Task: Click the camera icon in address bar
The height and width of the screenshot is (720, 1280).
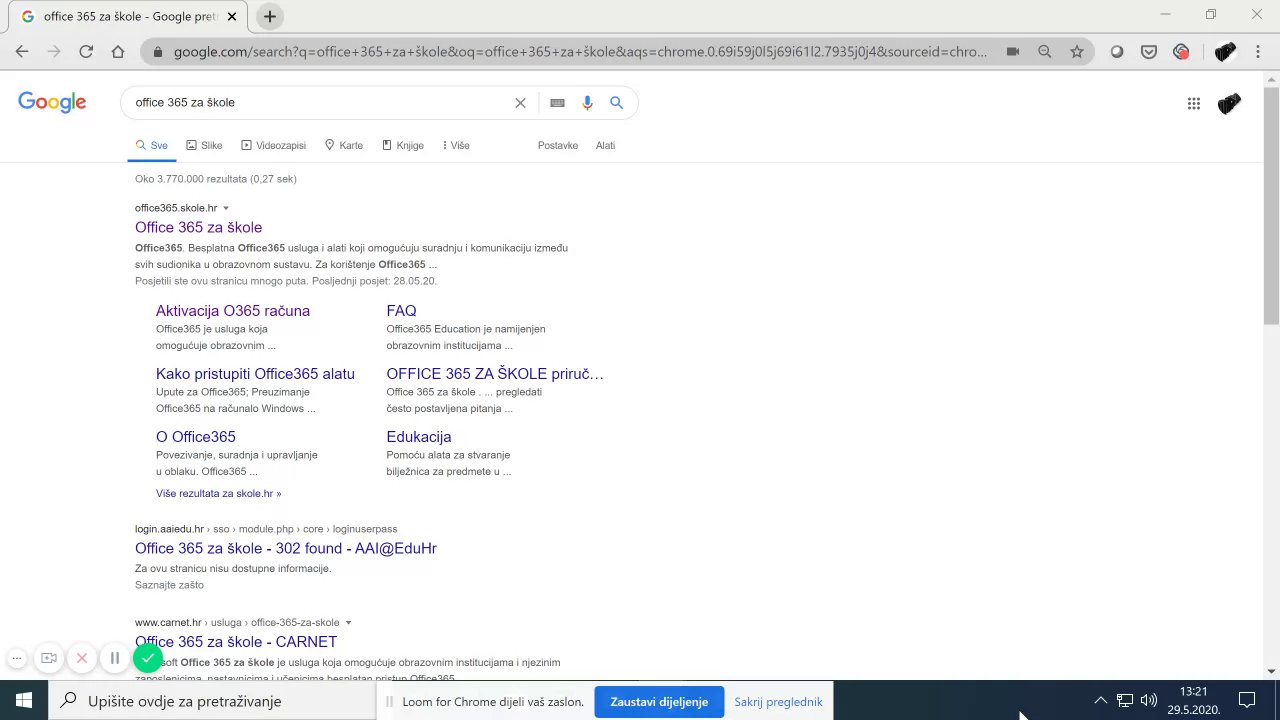Action: pos(1013,52)
